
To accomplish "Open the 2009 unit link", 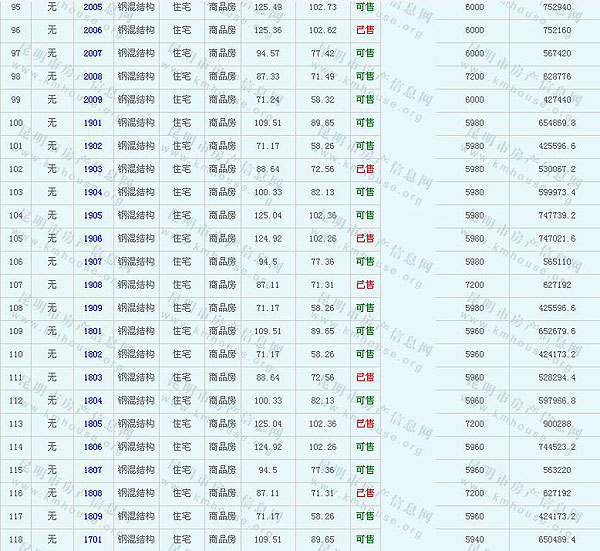I will [92, 99].
